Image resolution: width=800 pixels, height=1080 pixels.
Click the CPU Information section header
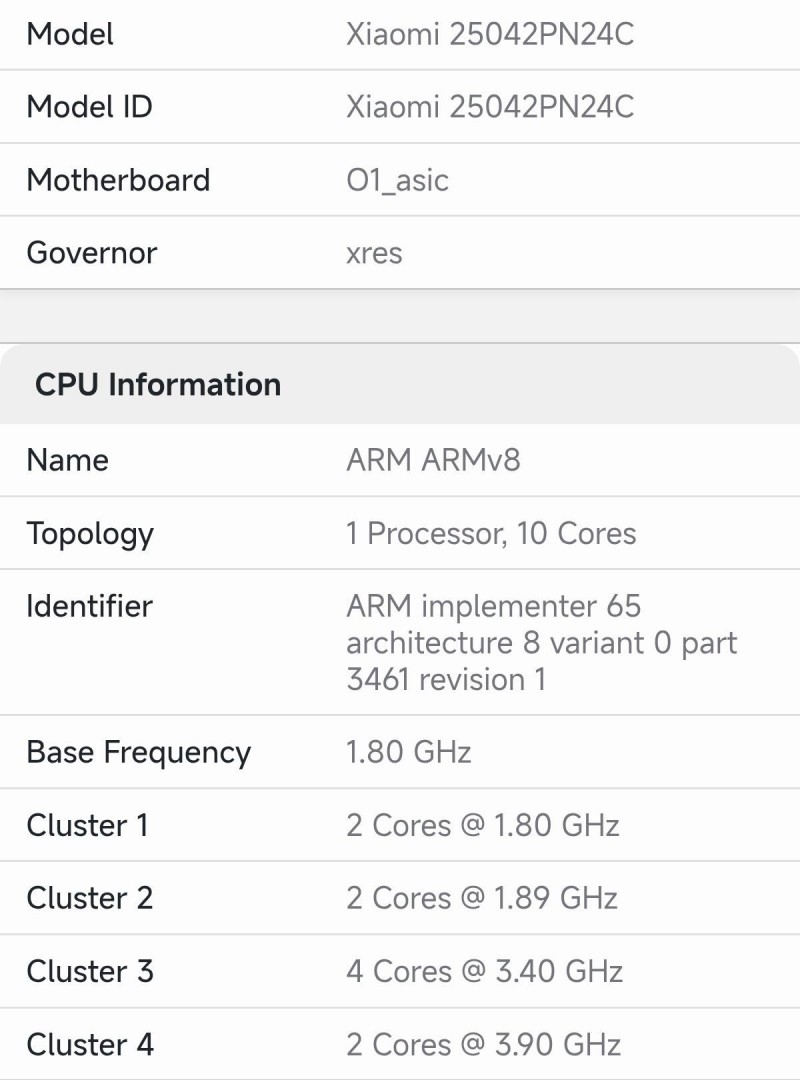tap(158, 385)
